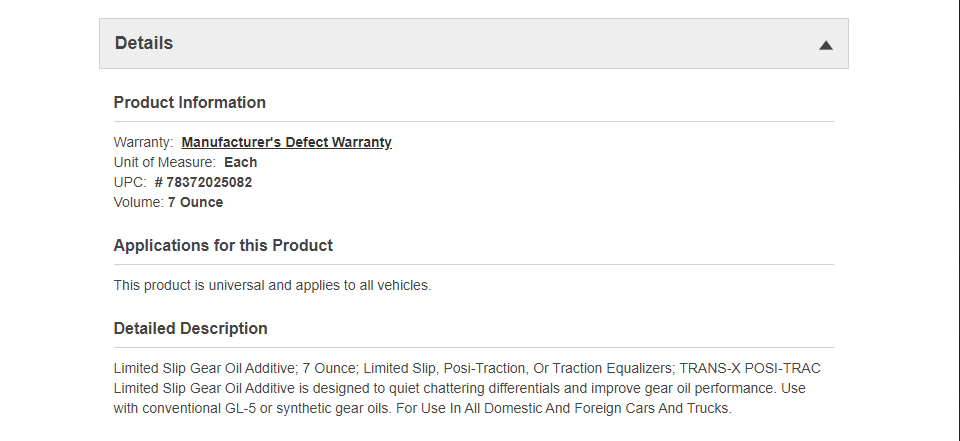Click the Volume field label
The height and width of the screenshot is (441, 960).
[x=138, y=202]
